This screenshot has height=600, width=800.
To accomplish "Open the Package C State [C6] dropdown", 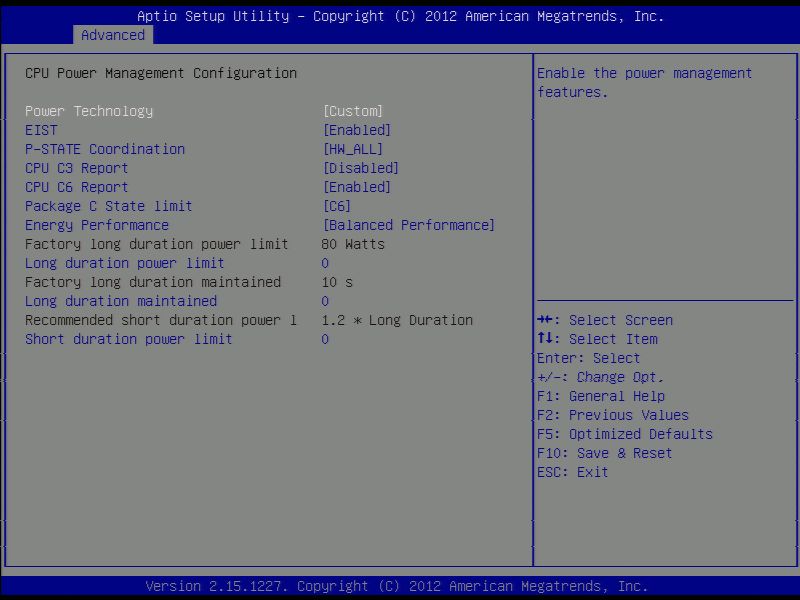I will click(x=337, y=206).
